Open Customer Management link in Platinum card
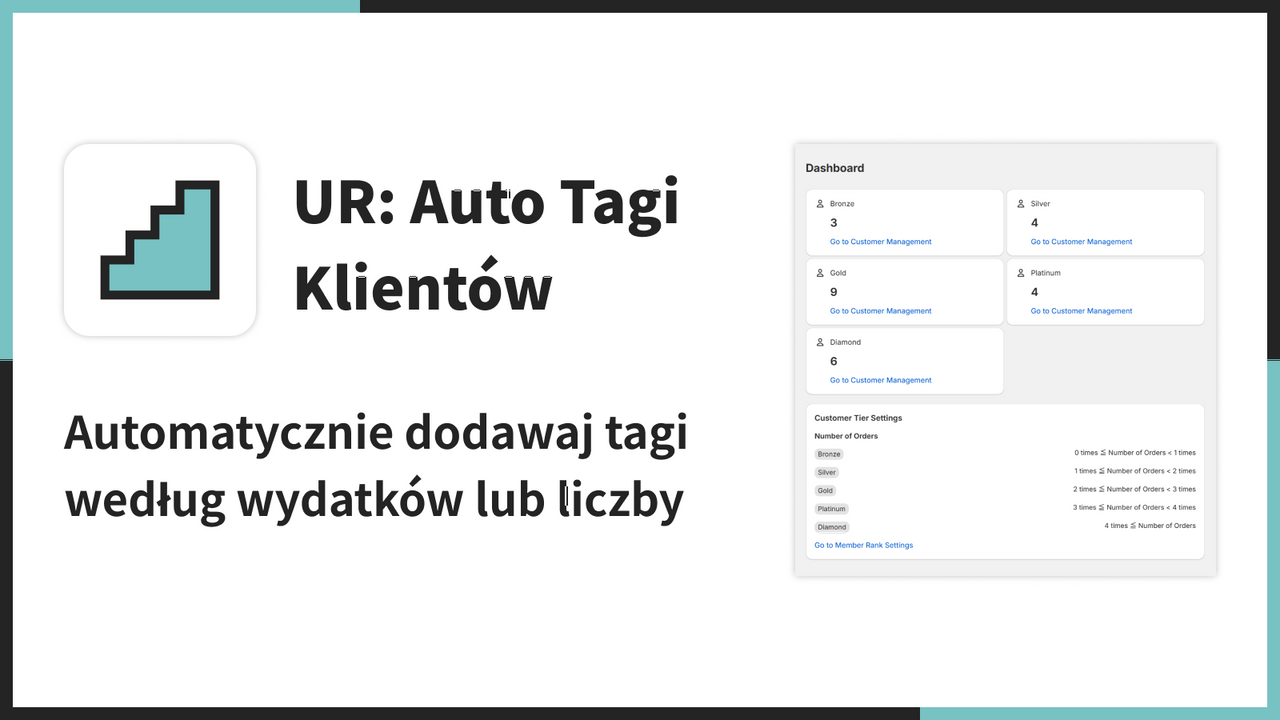Screen dimensions: 1280x720 pos(1081,311)
